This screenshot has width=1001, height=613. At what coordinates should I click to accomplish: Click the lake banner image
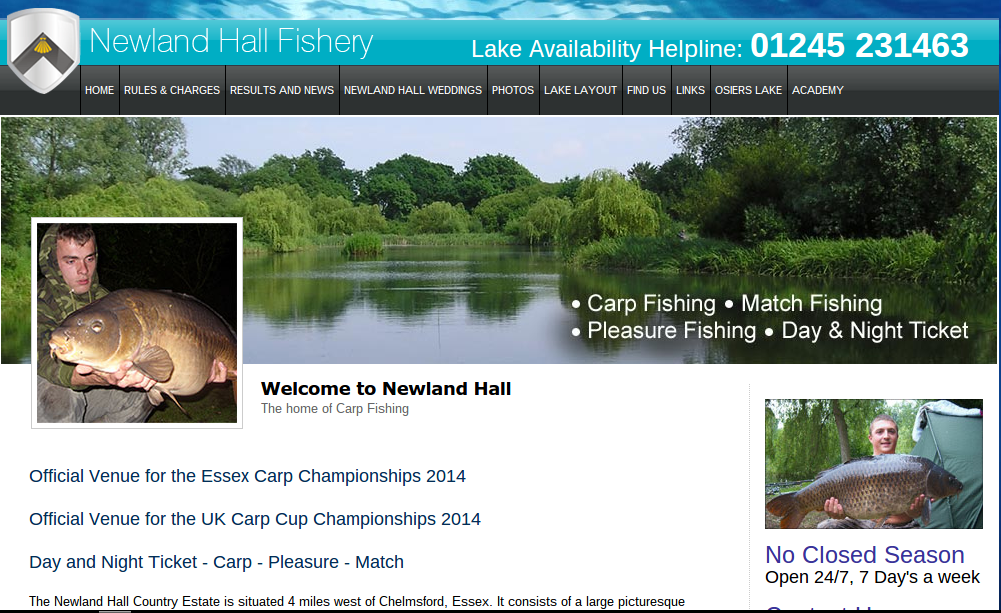498,240
